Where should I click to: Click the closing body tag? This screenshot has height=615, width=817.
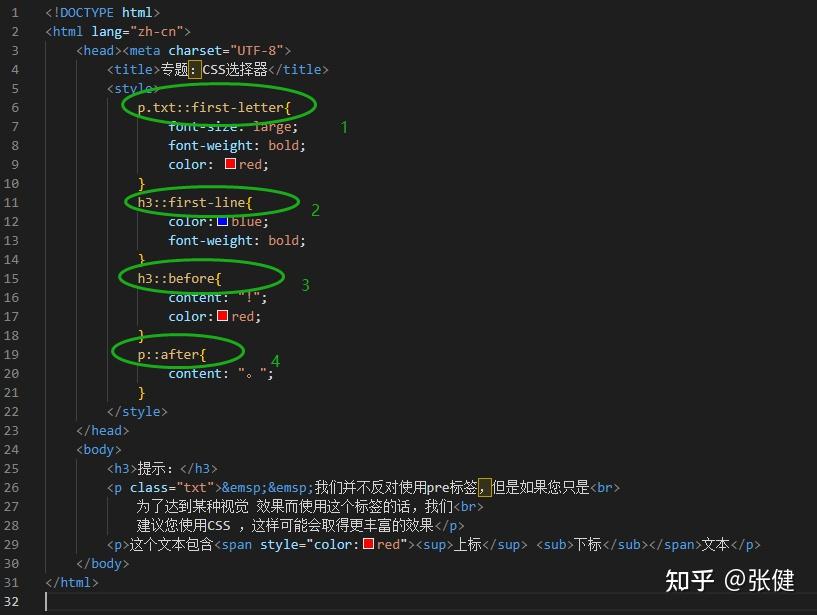point(103,563)
